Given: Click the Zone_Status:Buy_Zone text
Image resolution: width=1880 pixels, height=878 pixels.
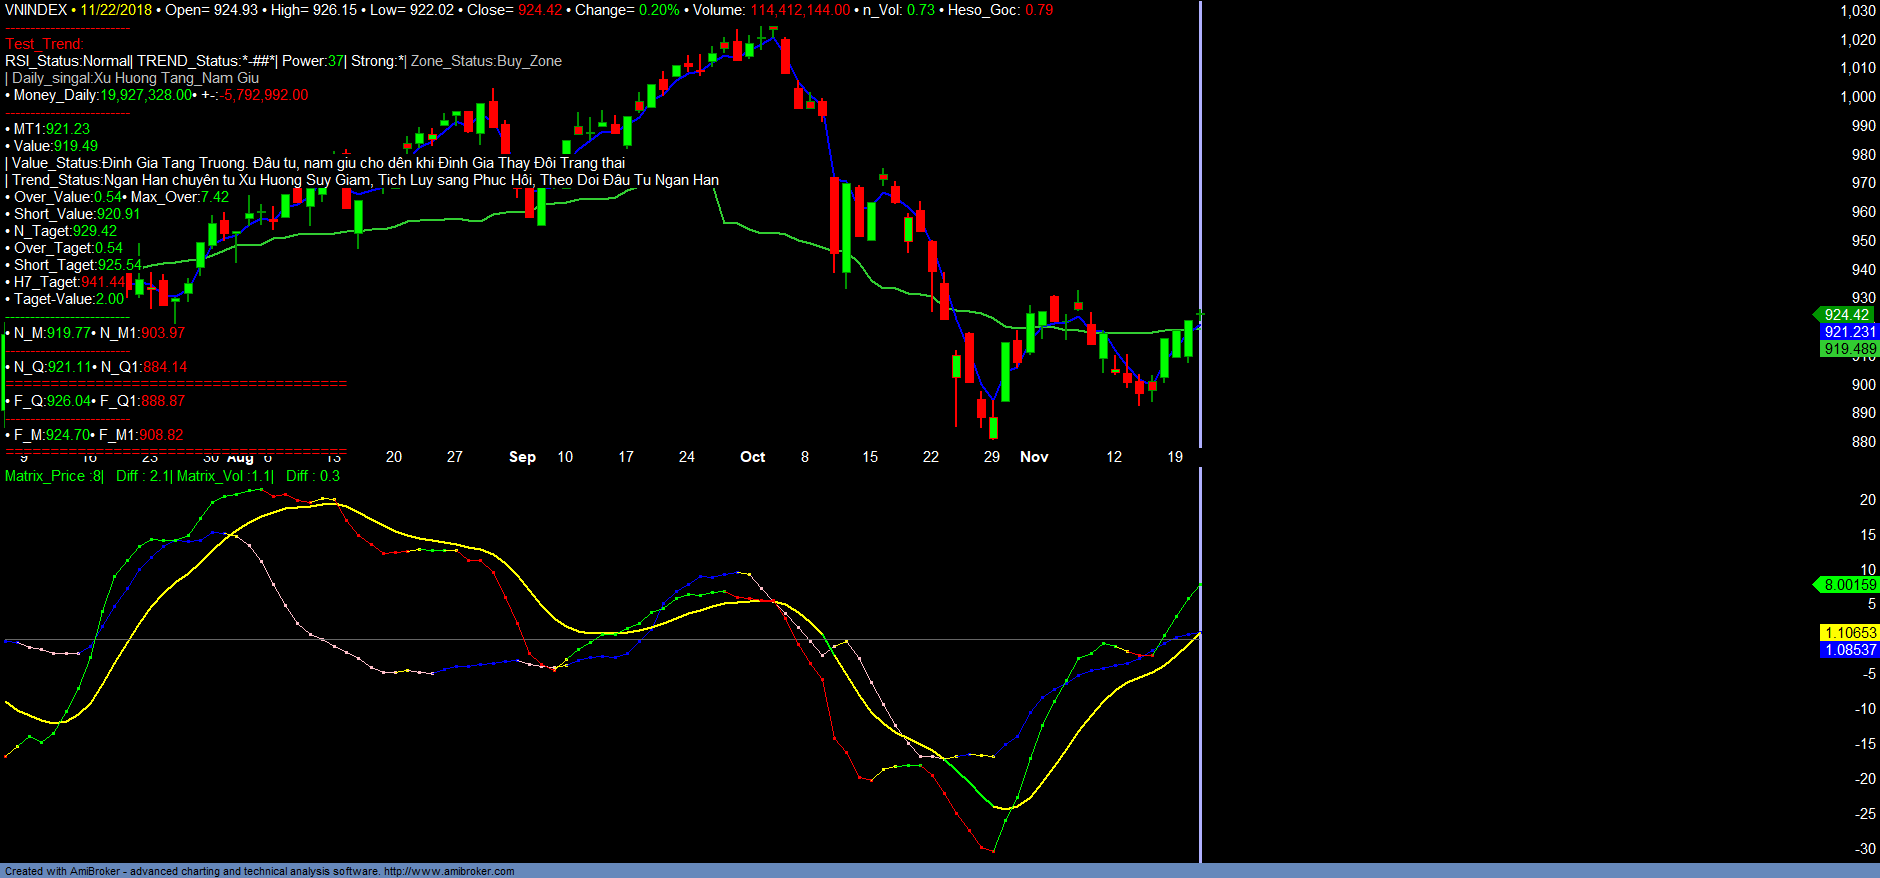Looking at the screenshot, I should [486, 61].
